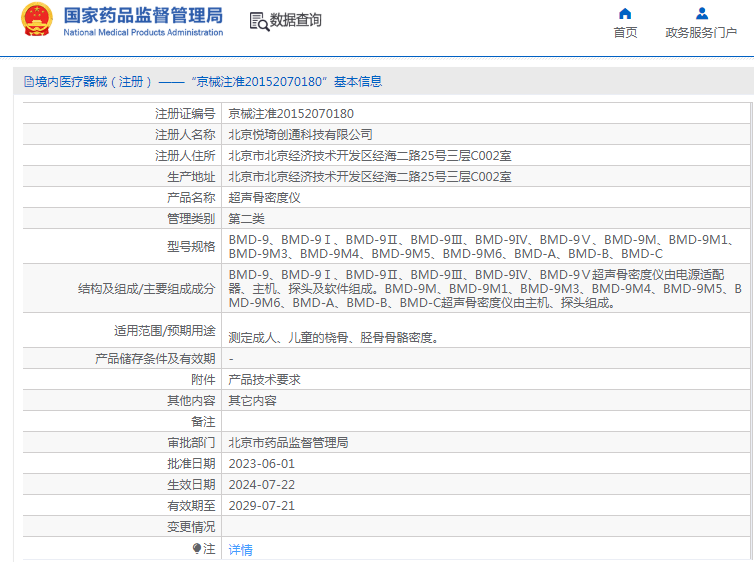The image size is (754, 562).
Task: Click the 首页 home icon
Action: point(625,13)
